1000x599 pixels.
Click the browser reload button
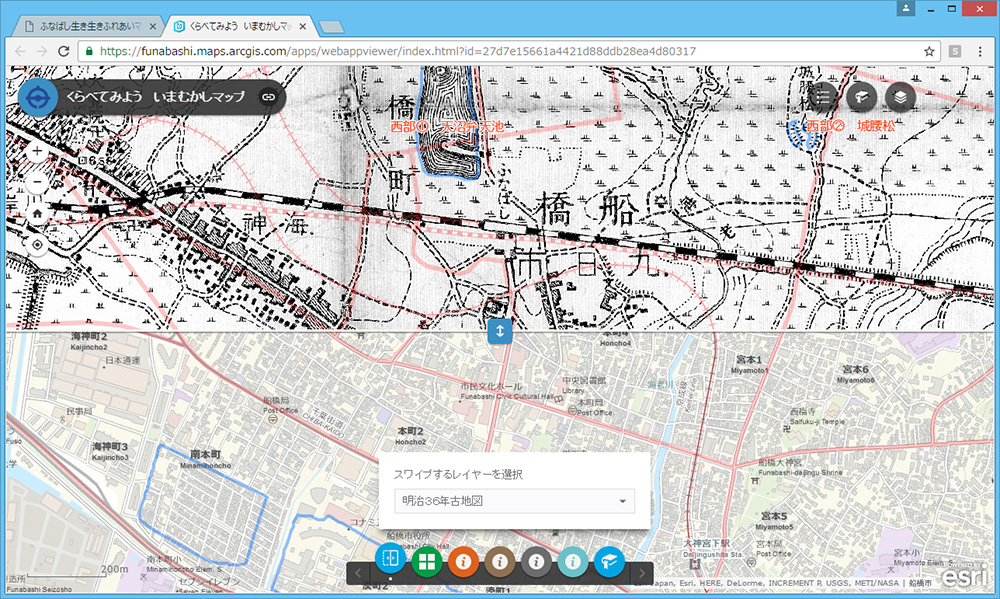[x=63, y=50]
